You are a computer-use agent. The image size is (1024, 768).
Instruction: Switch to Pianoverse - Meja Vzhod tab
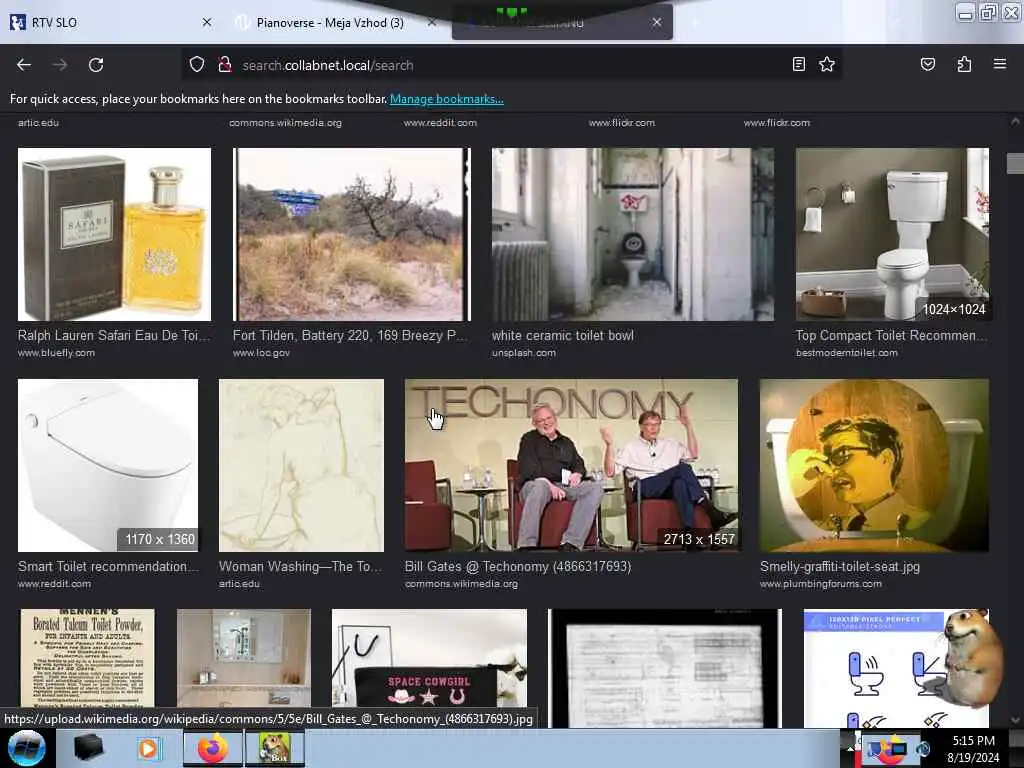pyautogui.click(x=335, y=22)
